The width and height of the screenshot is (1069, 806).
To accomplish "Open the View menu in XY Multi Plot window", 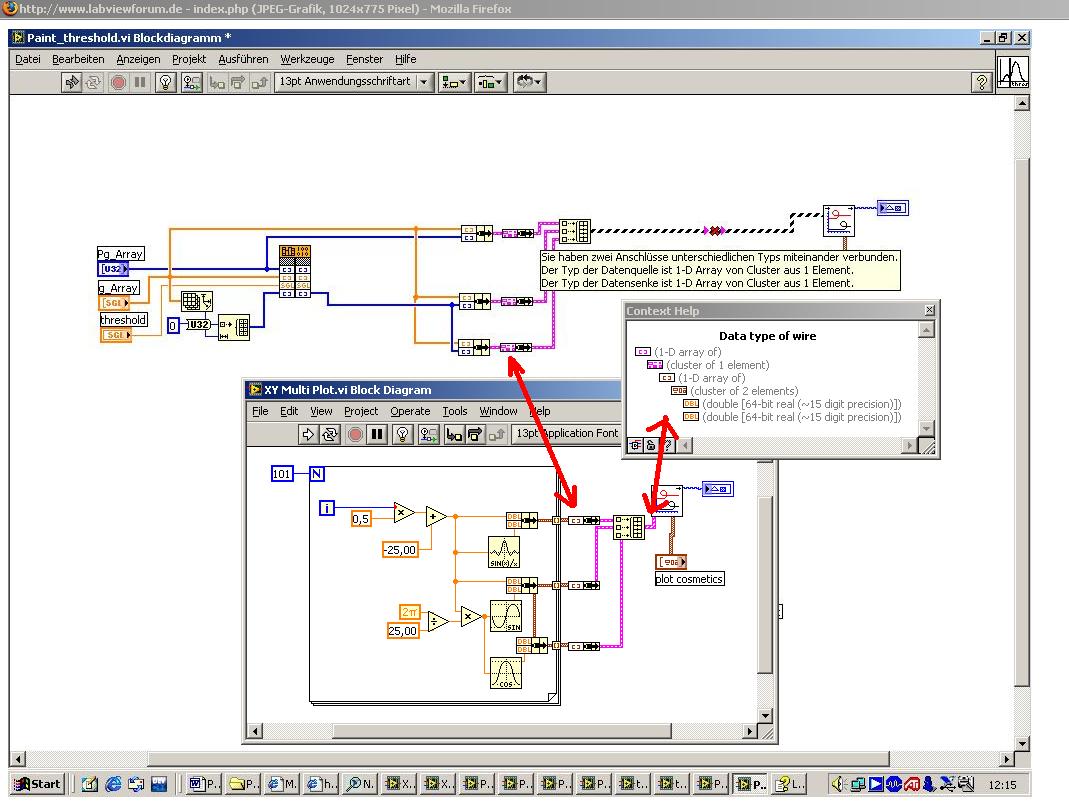I will (321, 411).
